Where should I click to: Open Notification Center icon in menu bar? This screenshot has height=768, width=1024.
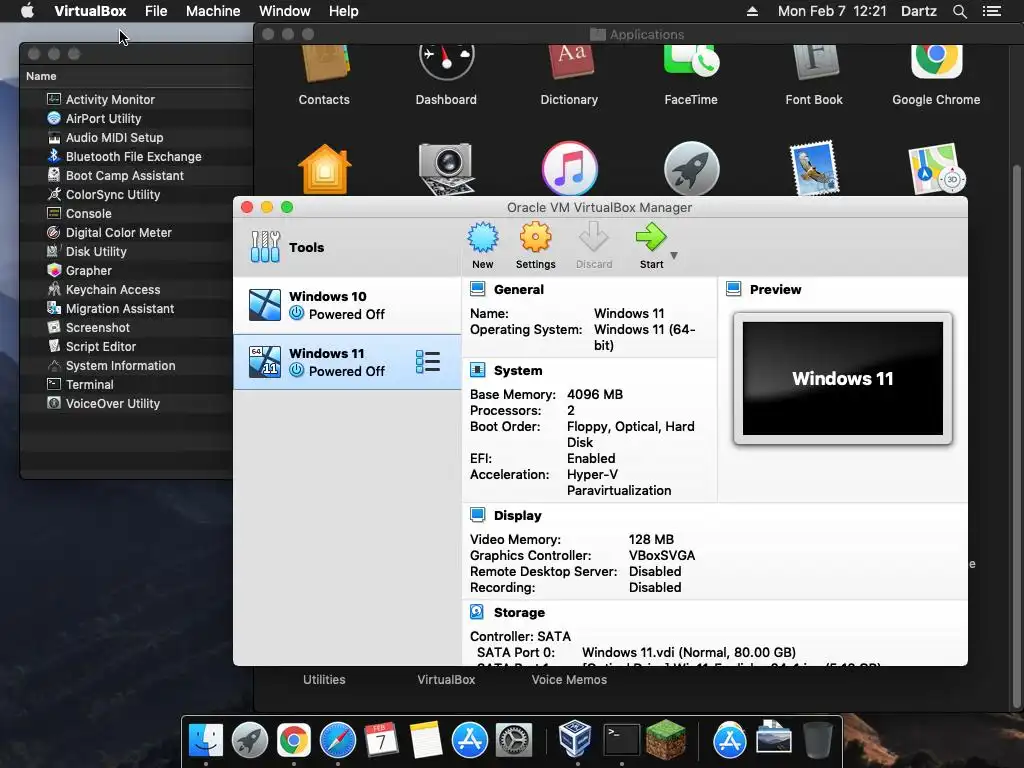pos(991,11)
